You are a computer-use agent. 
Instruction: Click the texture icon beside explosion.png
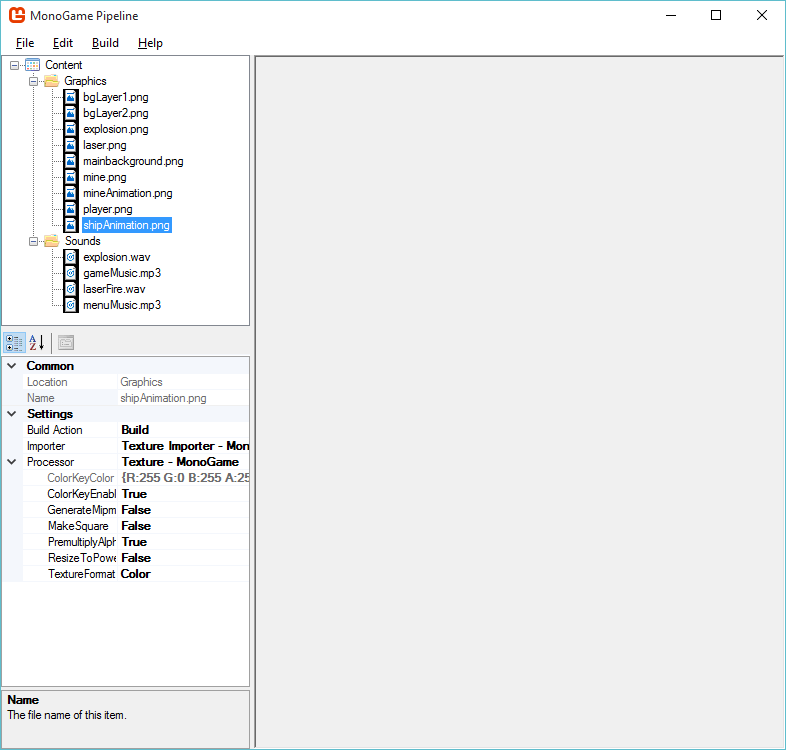coord(69,128)
